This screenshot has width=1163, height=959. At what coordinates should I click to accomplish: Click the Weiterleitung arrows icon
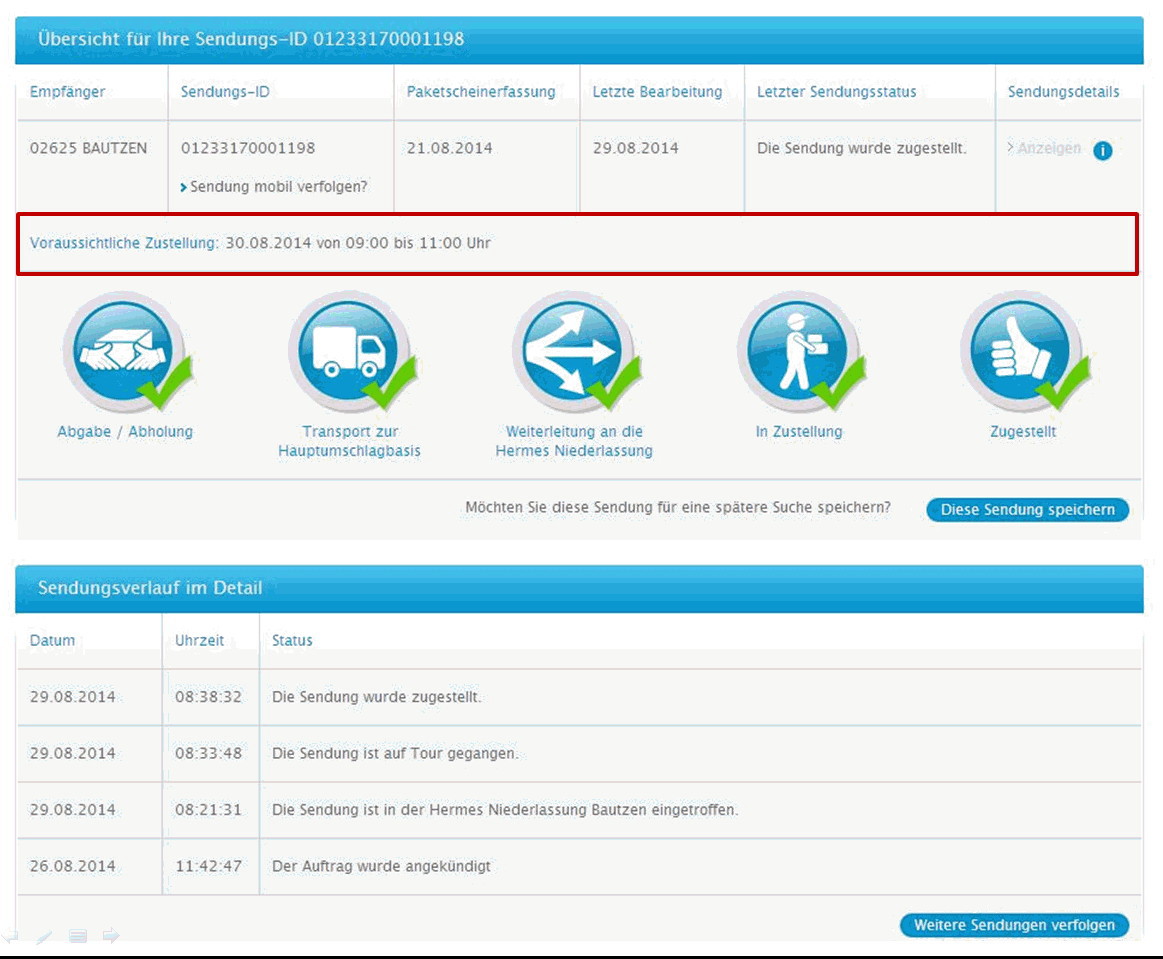pos(573,352)
